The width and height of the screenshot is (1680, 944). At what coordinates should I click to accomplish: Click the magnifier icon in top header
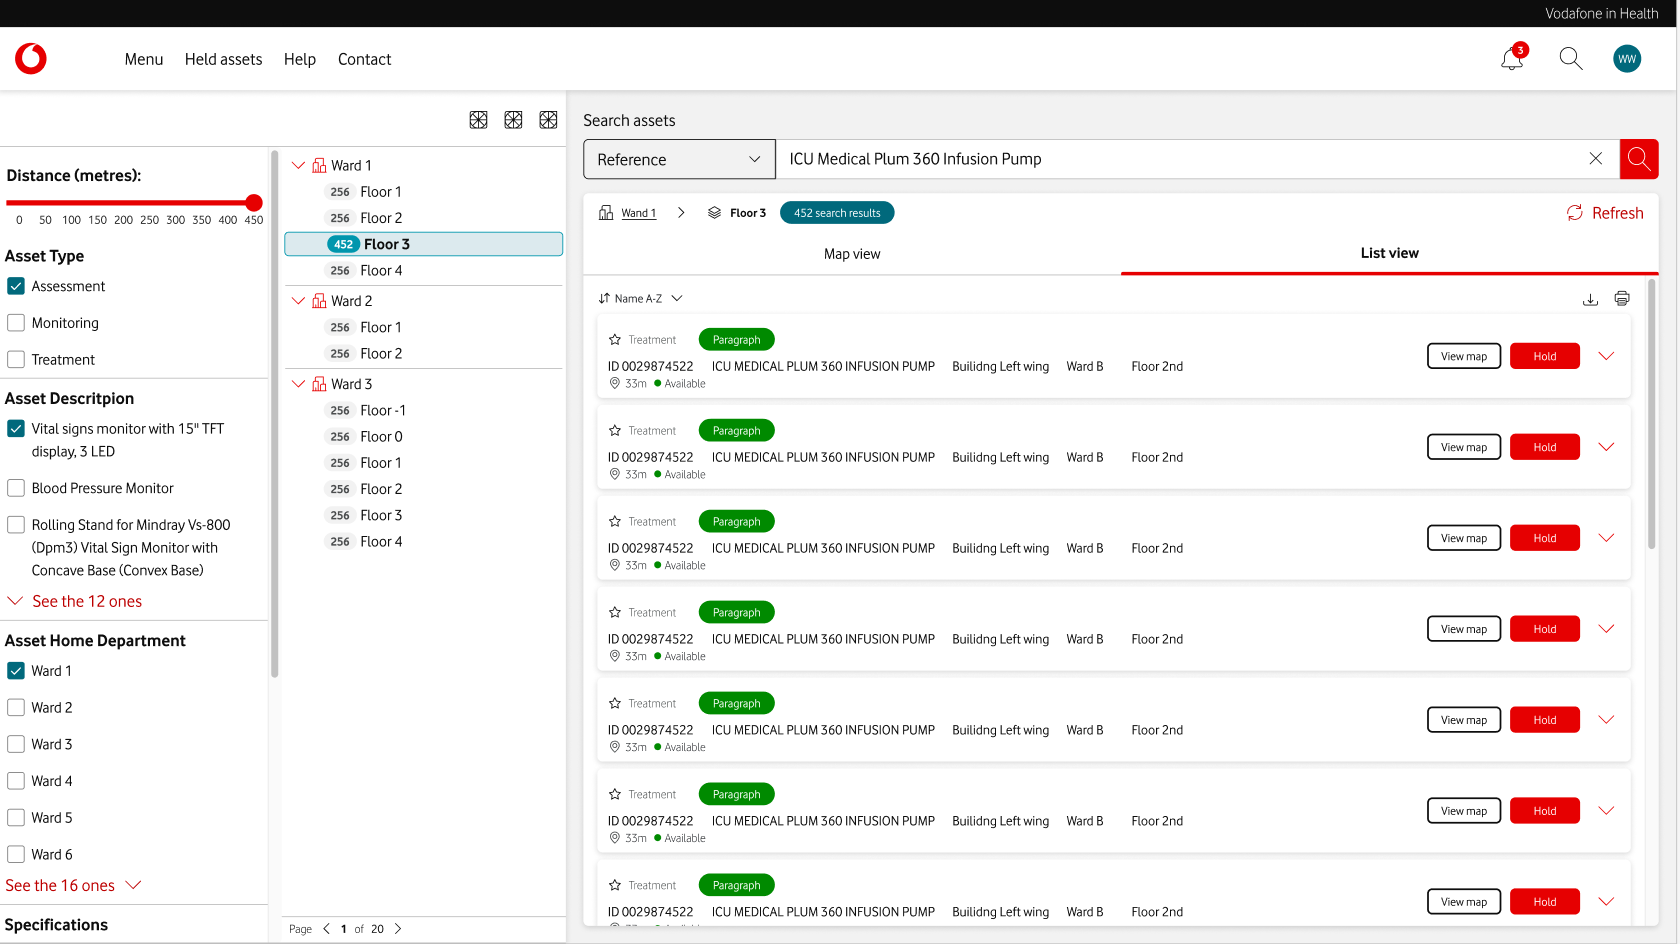(1570, 59)
